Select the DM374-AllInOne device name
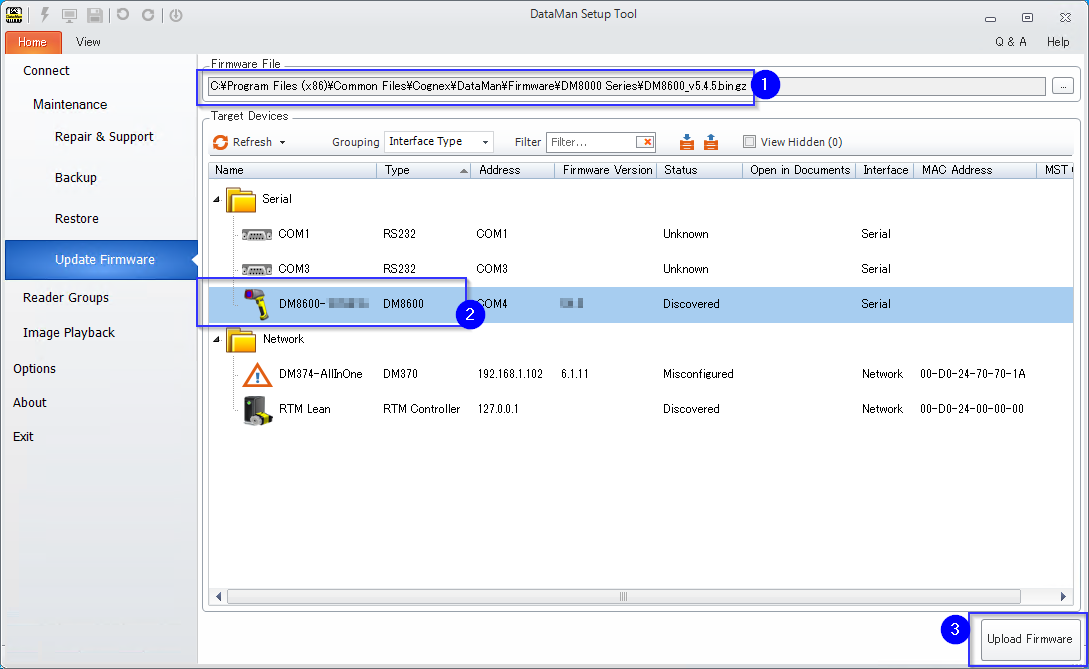 click(321, 374)
